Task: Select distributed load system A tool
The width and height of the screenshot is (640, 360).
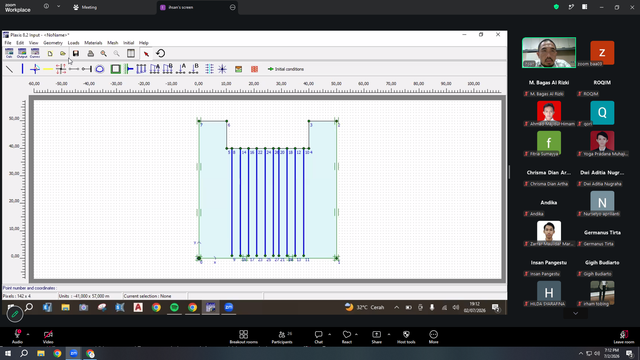Action: point(155,69)
